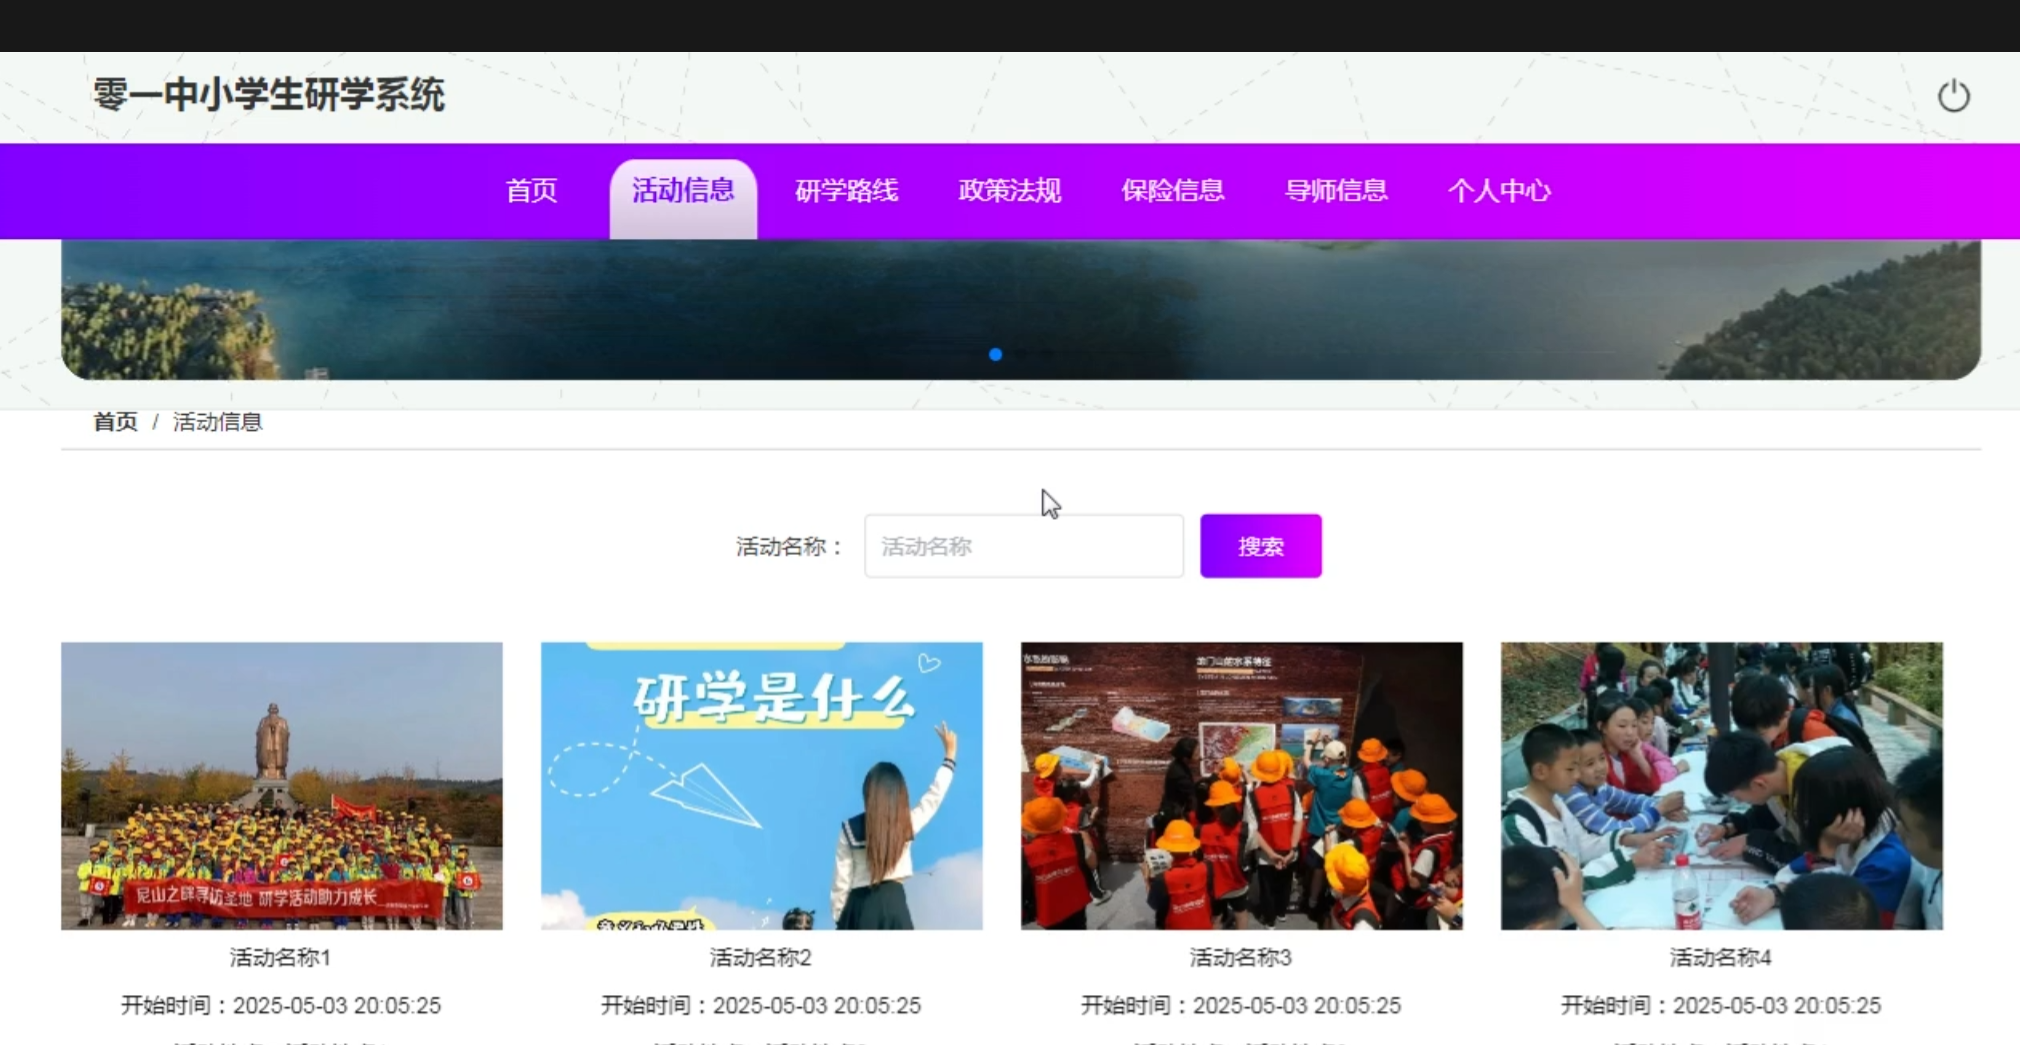The height and width of the screenshot is (1045, 2020).
Task: Click the active blue carousel dot
Action: coord(995,354)
